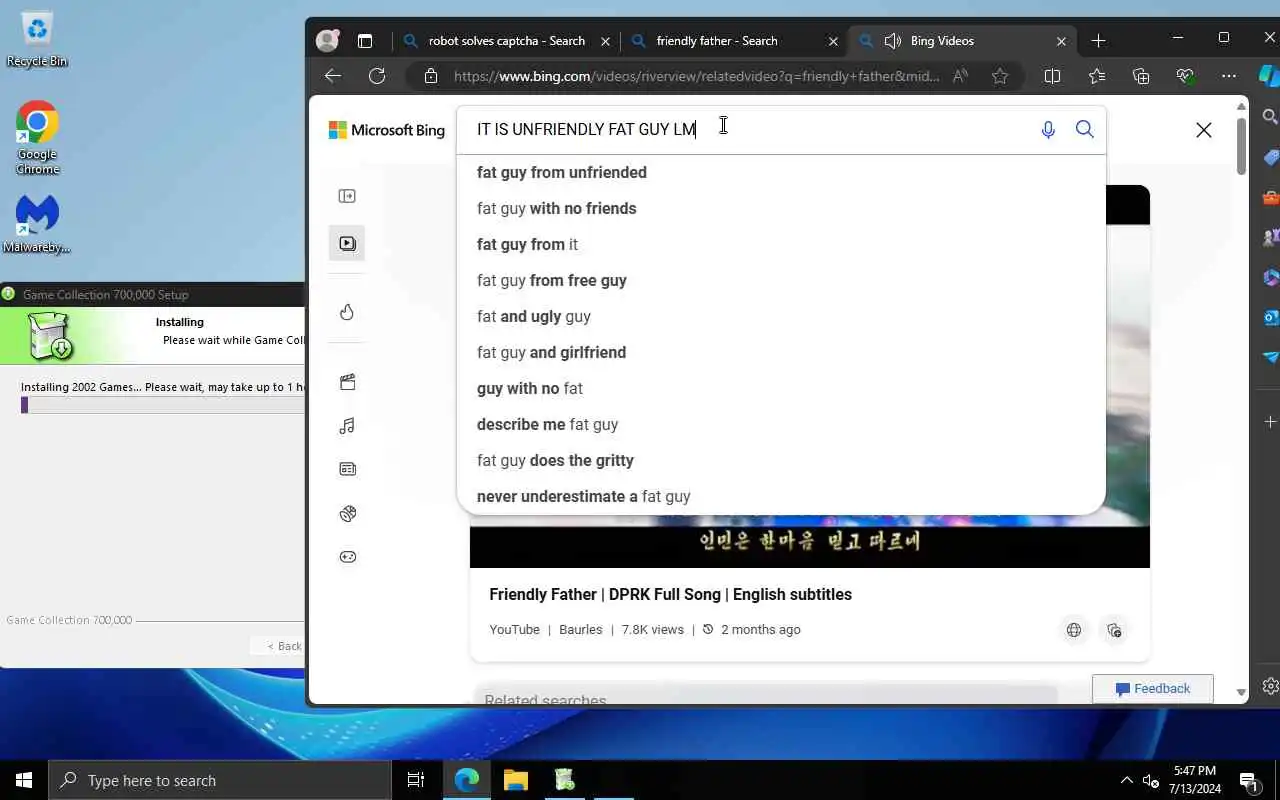Click the Bing search magnifier icon

[1084, 129]
